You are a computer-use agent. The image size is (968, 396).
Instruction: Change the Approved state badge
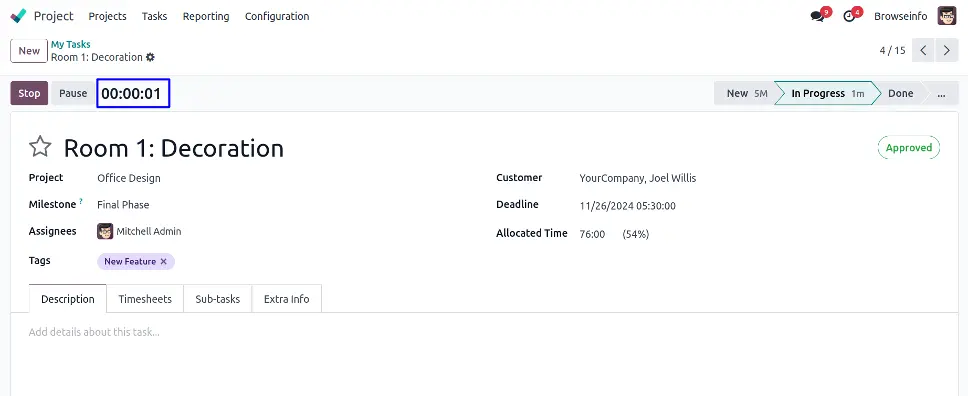(x=909, y=148)
